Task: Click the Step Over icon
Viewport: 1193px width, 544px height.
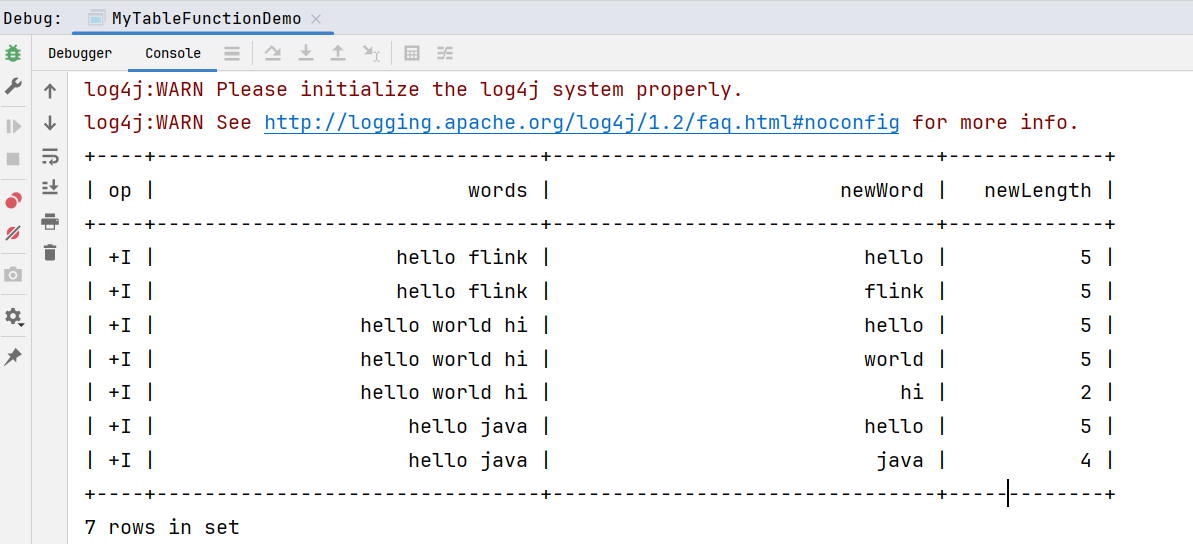Action: coord(273,53)
